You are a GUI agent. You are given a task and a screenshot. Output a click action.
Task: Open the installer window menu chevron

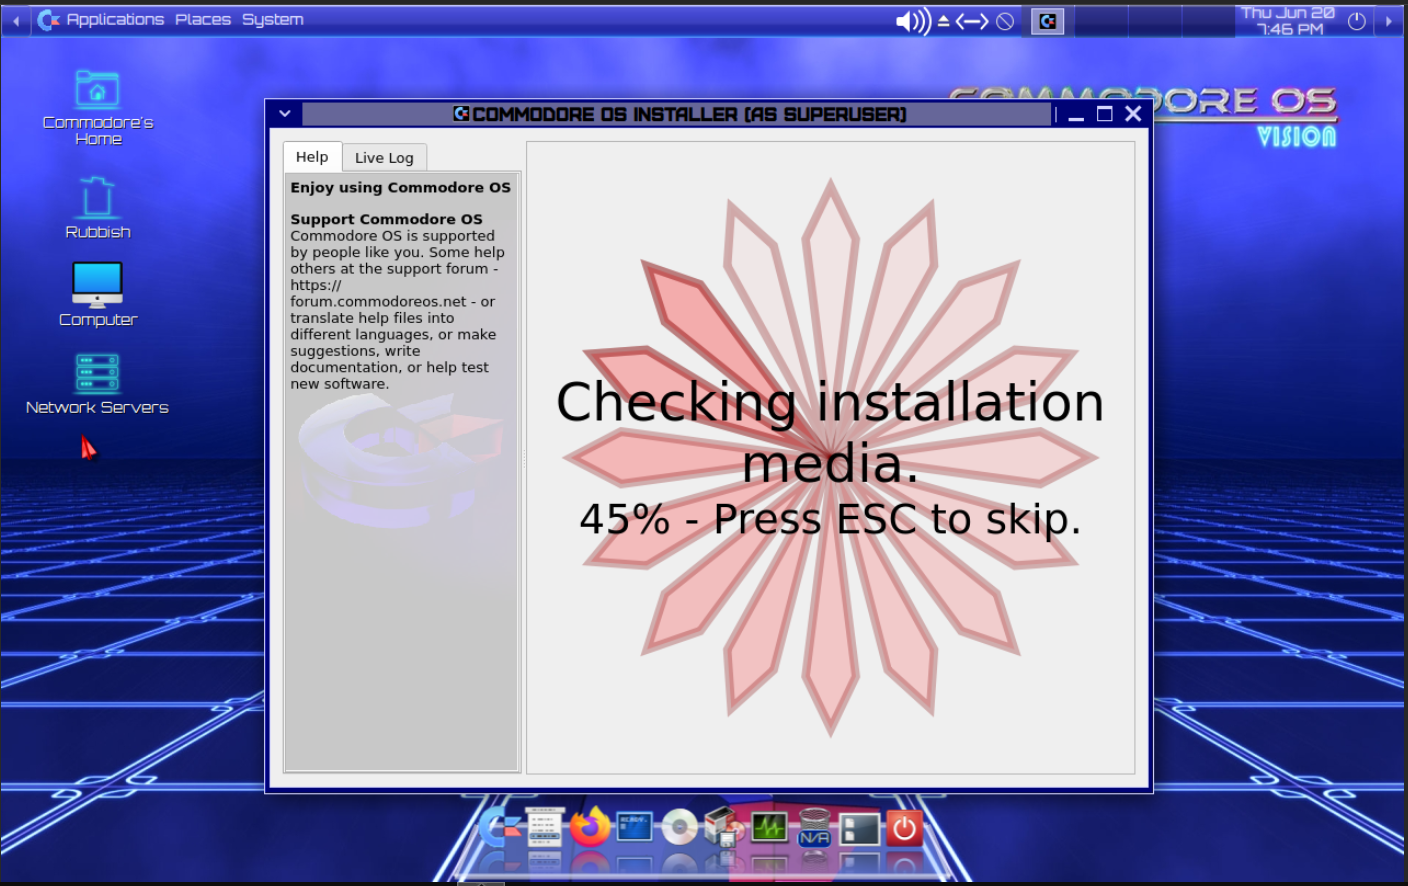pos(285,114)
